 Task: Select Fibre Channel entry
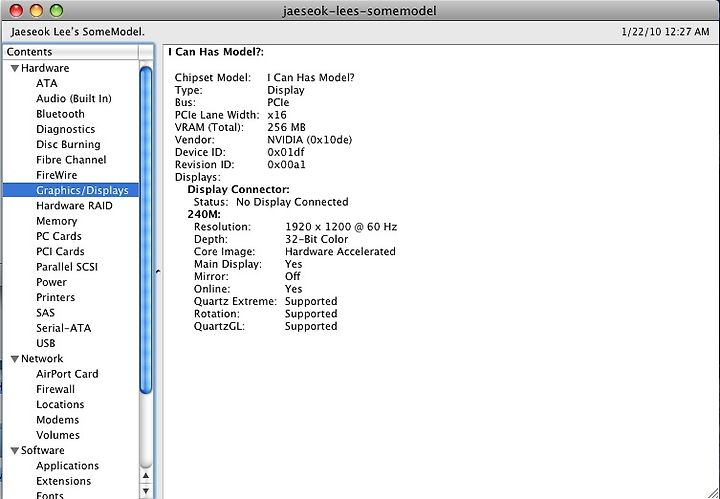coord(71,160)
